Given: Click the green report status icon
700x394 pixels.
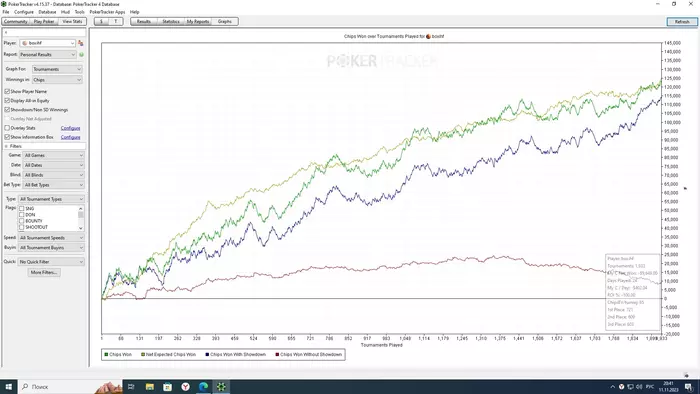Looking at the screenshot, I should 81,54.
